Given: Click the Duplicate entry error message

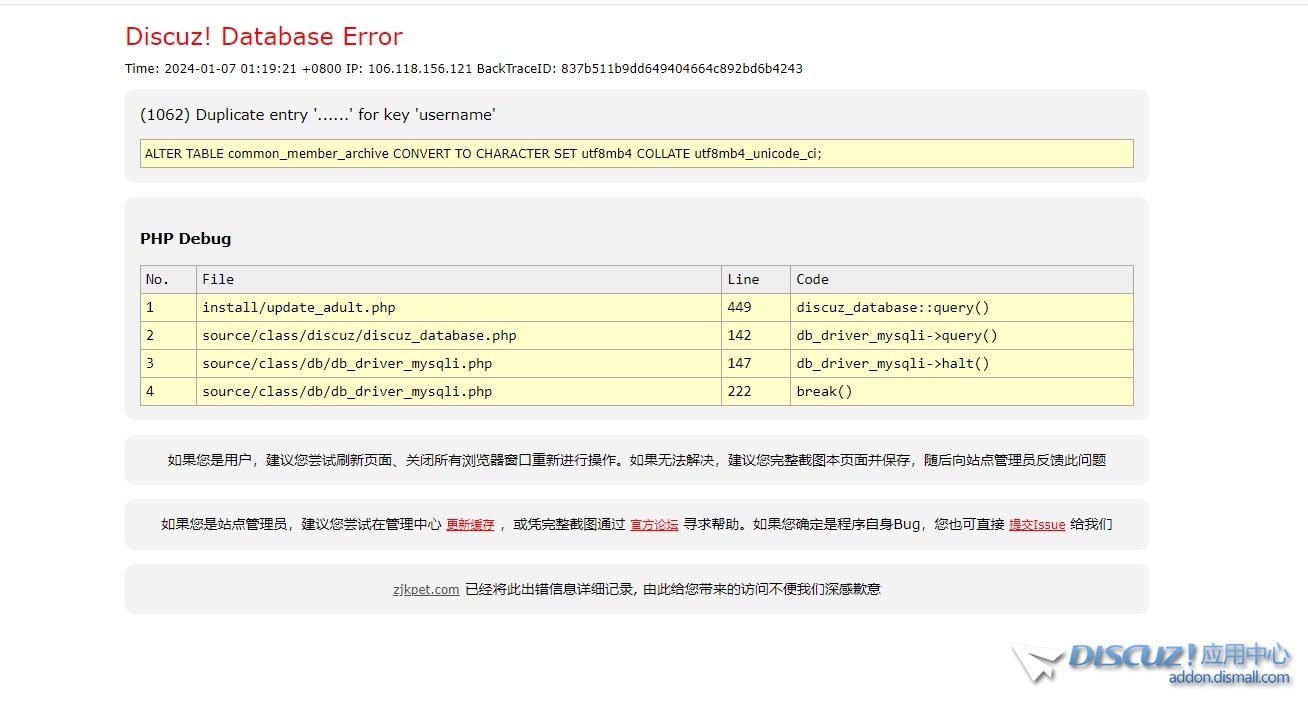Looking at the screenshot, I should coord(318,115).
